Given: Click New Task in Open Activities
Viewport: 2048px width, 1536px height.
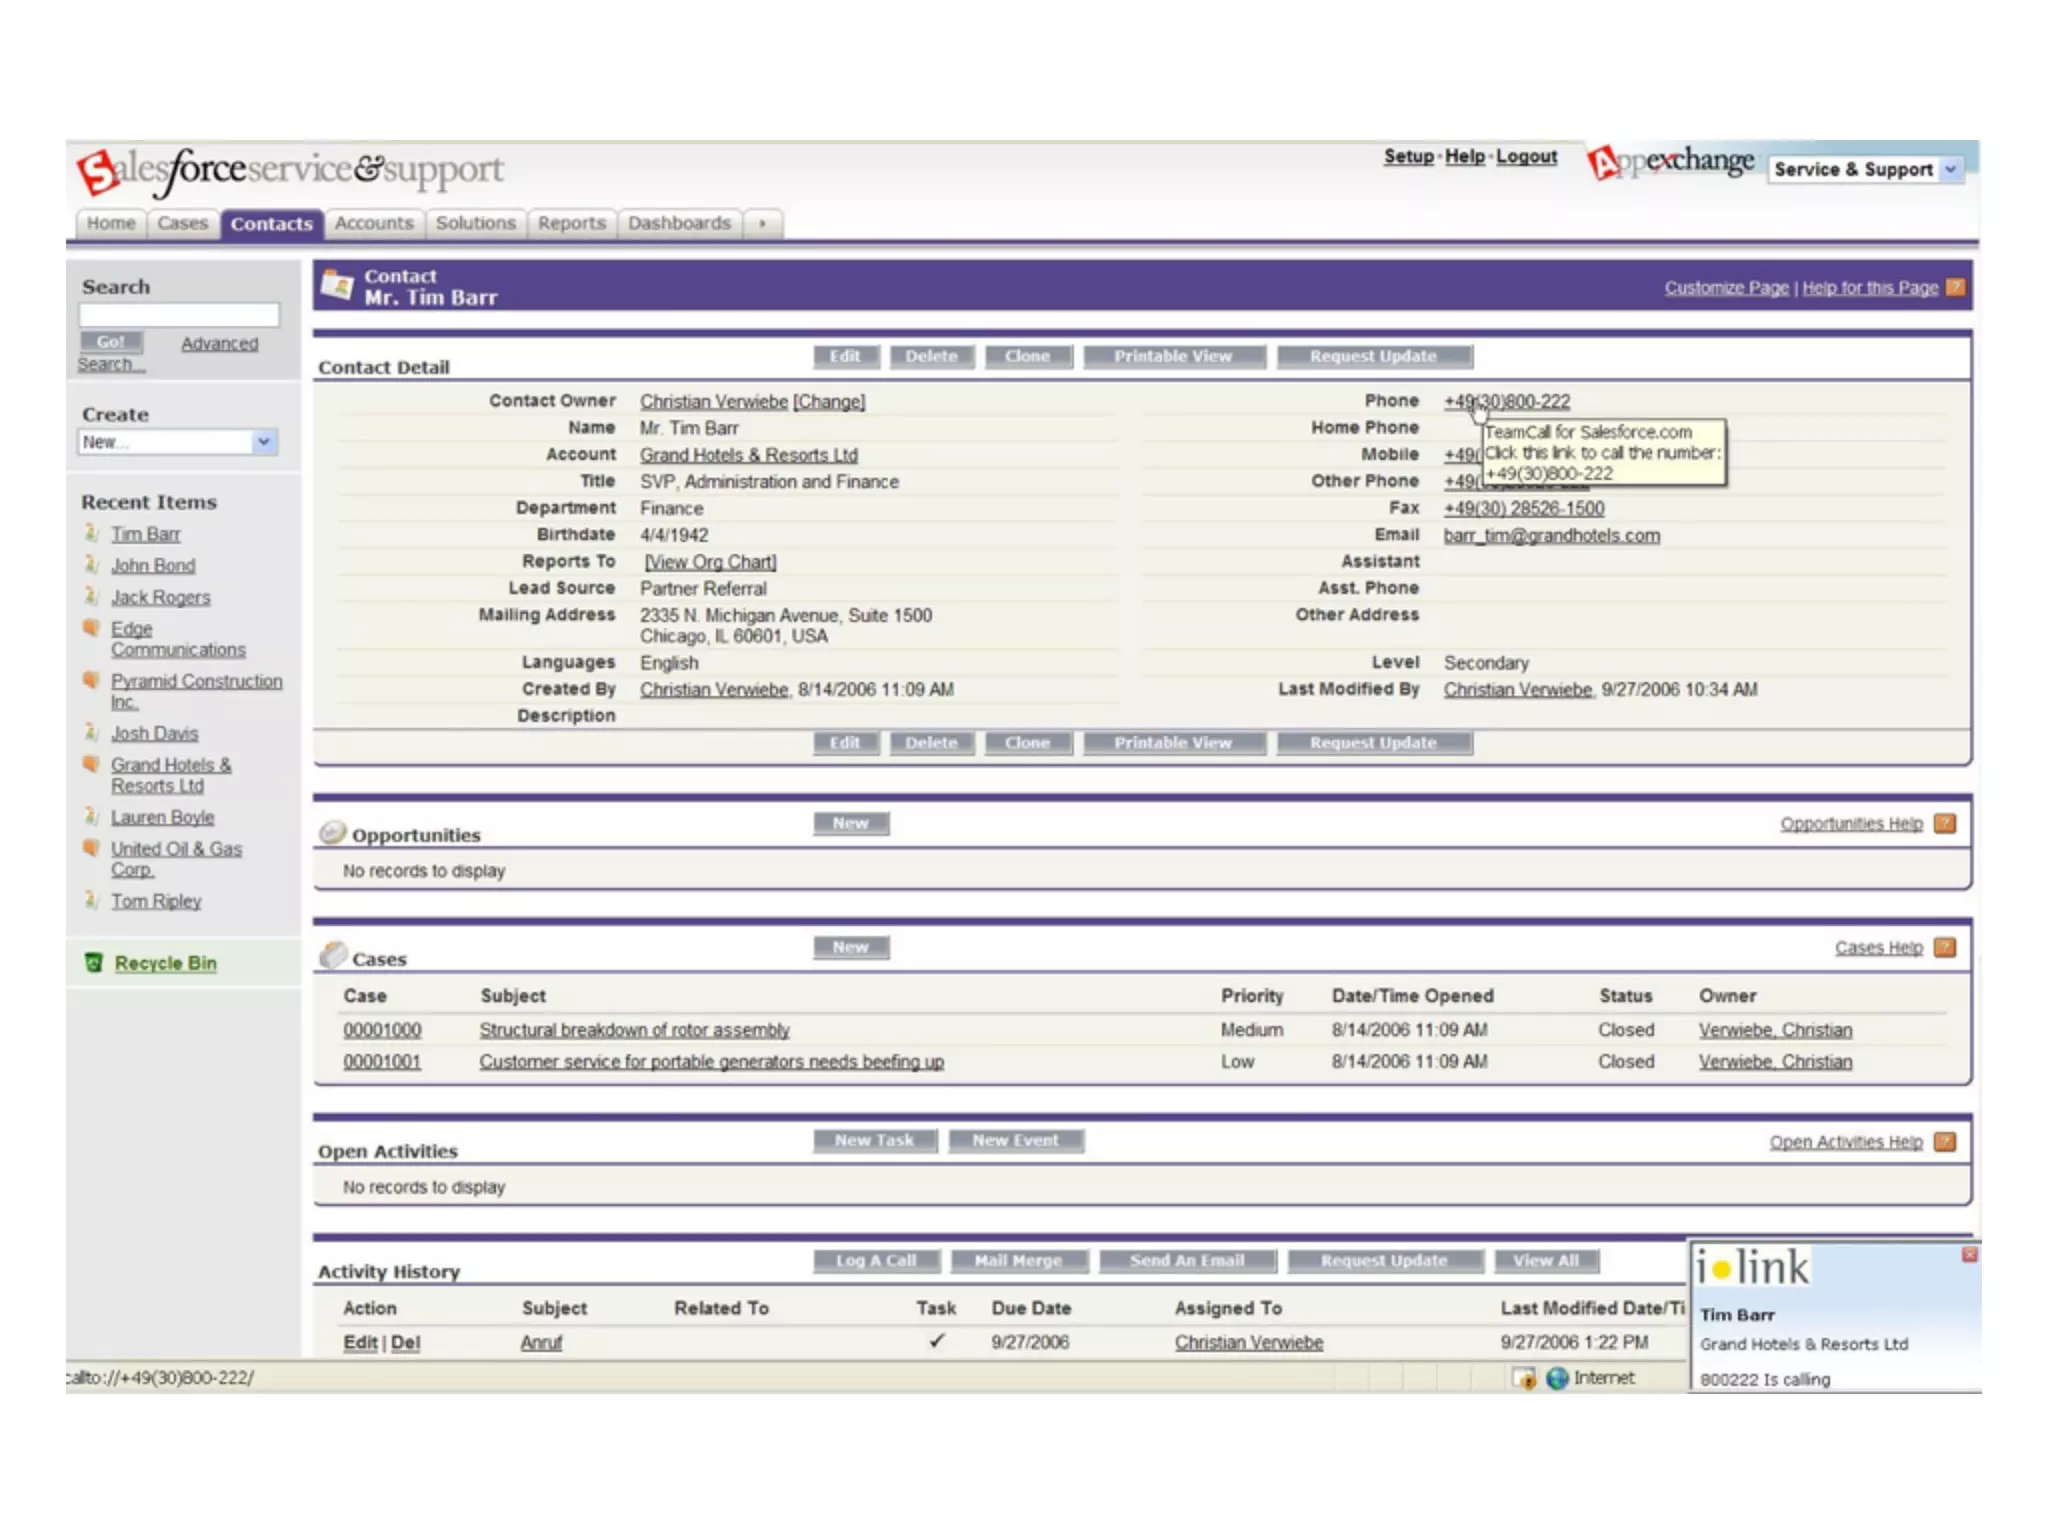Looking at the screenshot, I should (x=874, y=1141).
